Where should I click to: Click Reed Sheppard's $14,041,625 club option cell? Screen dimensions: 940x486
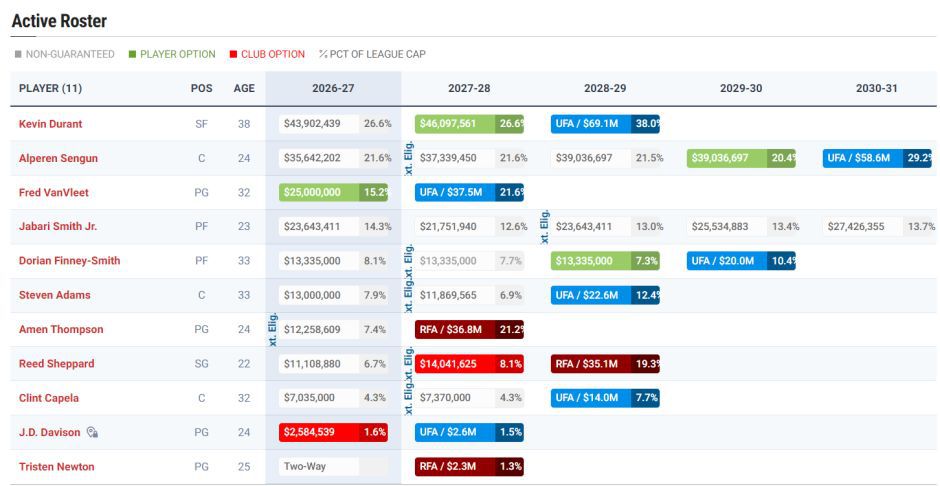pyautogui.click(x=469, y=364)
